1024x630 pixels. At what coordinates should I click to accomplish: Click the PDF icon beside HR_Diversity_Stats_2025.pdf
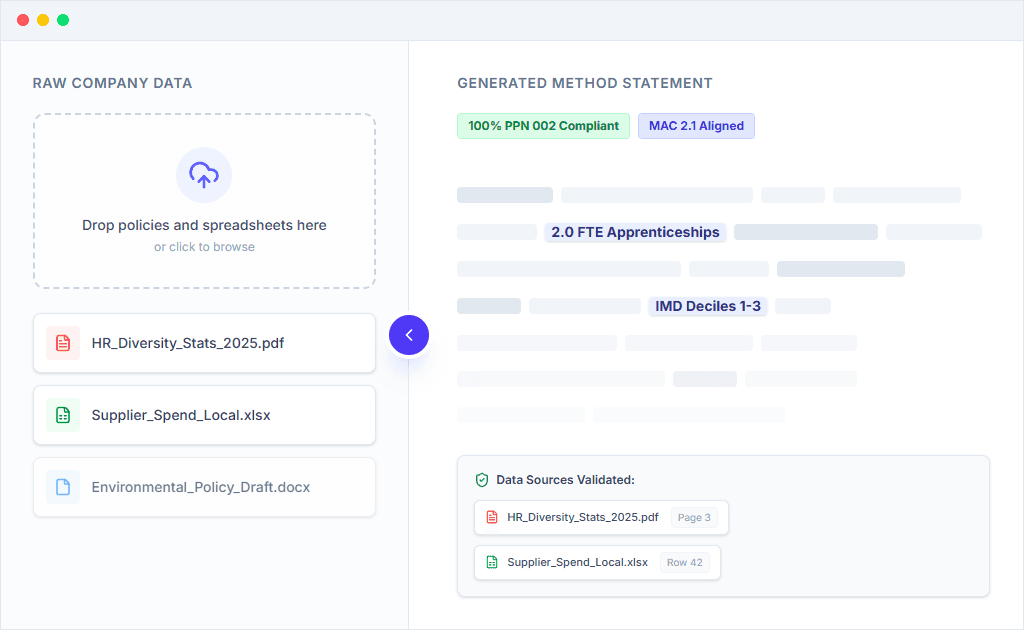[x=62, y=343]
